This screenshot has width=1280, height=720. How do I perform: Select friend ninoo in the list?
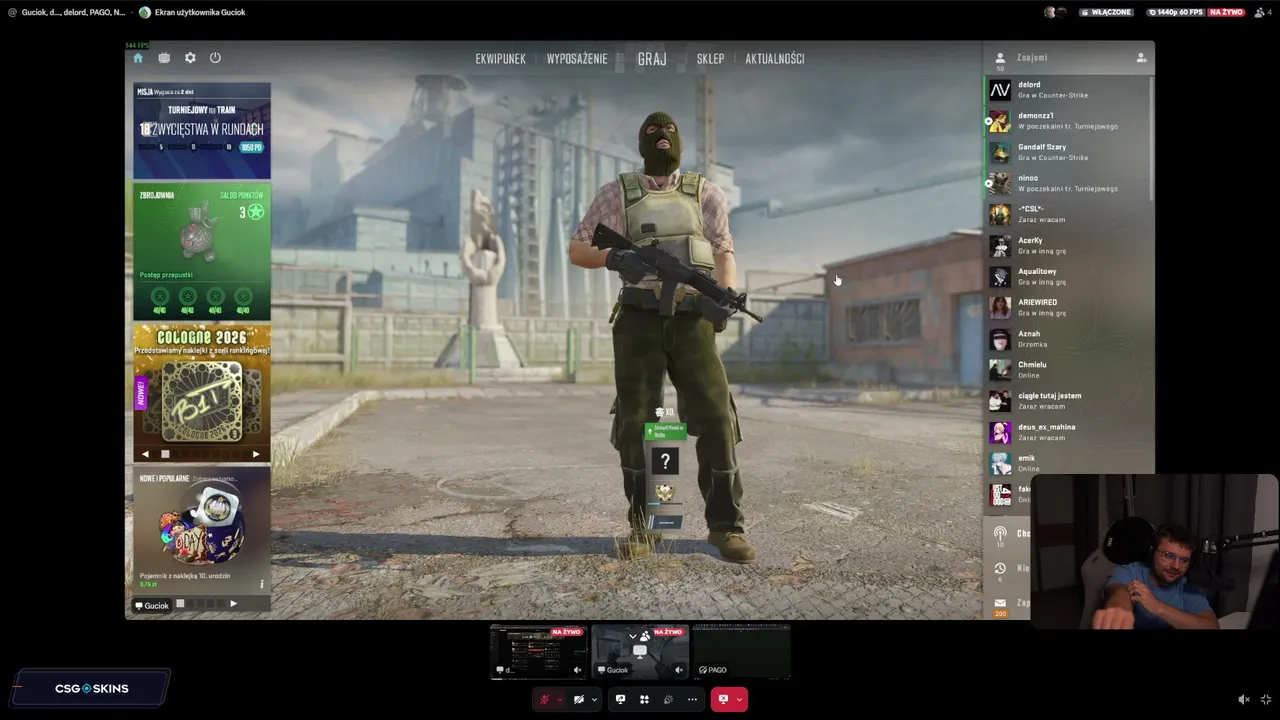pyautogui.click(x=1068, y=183)
